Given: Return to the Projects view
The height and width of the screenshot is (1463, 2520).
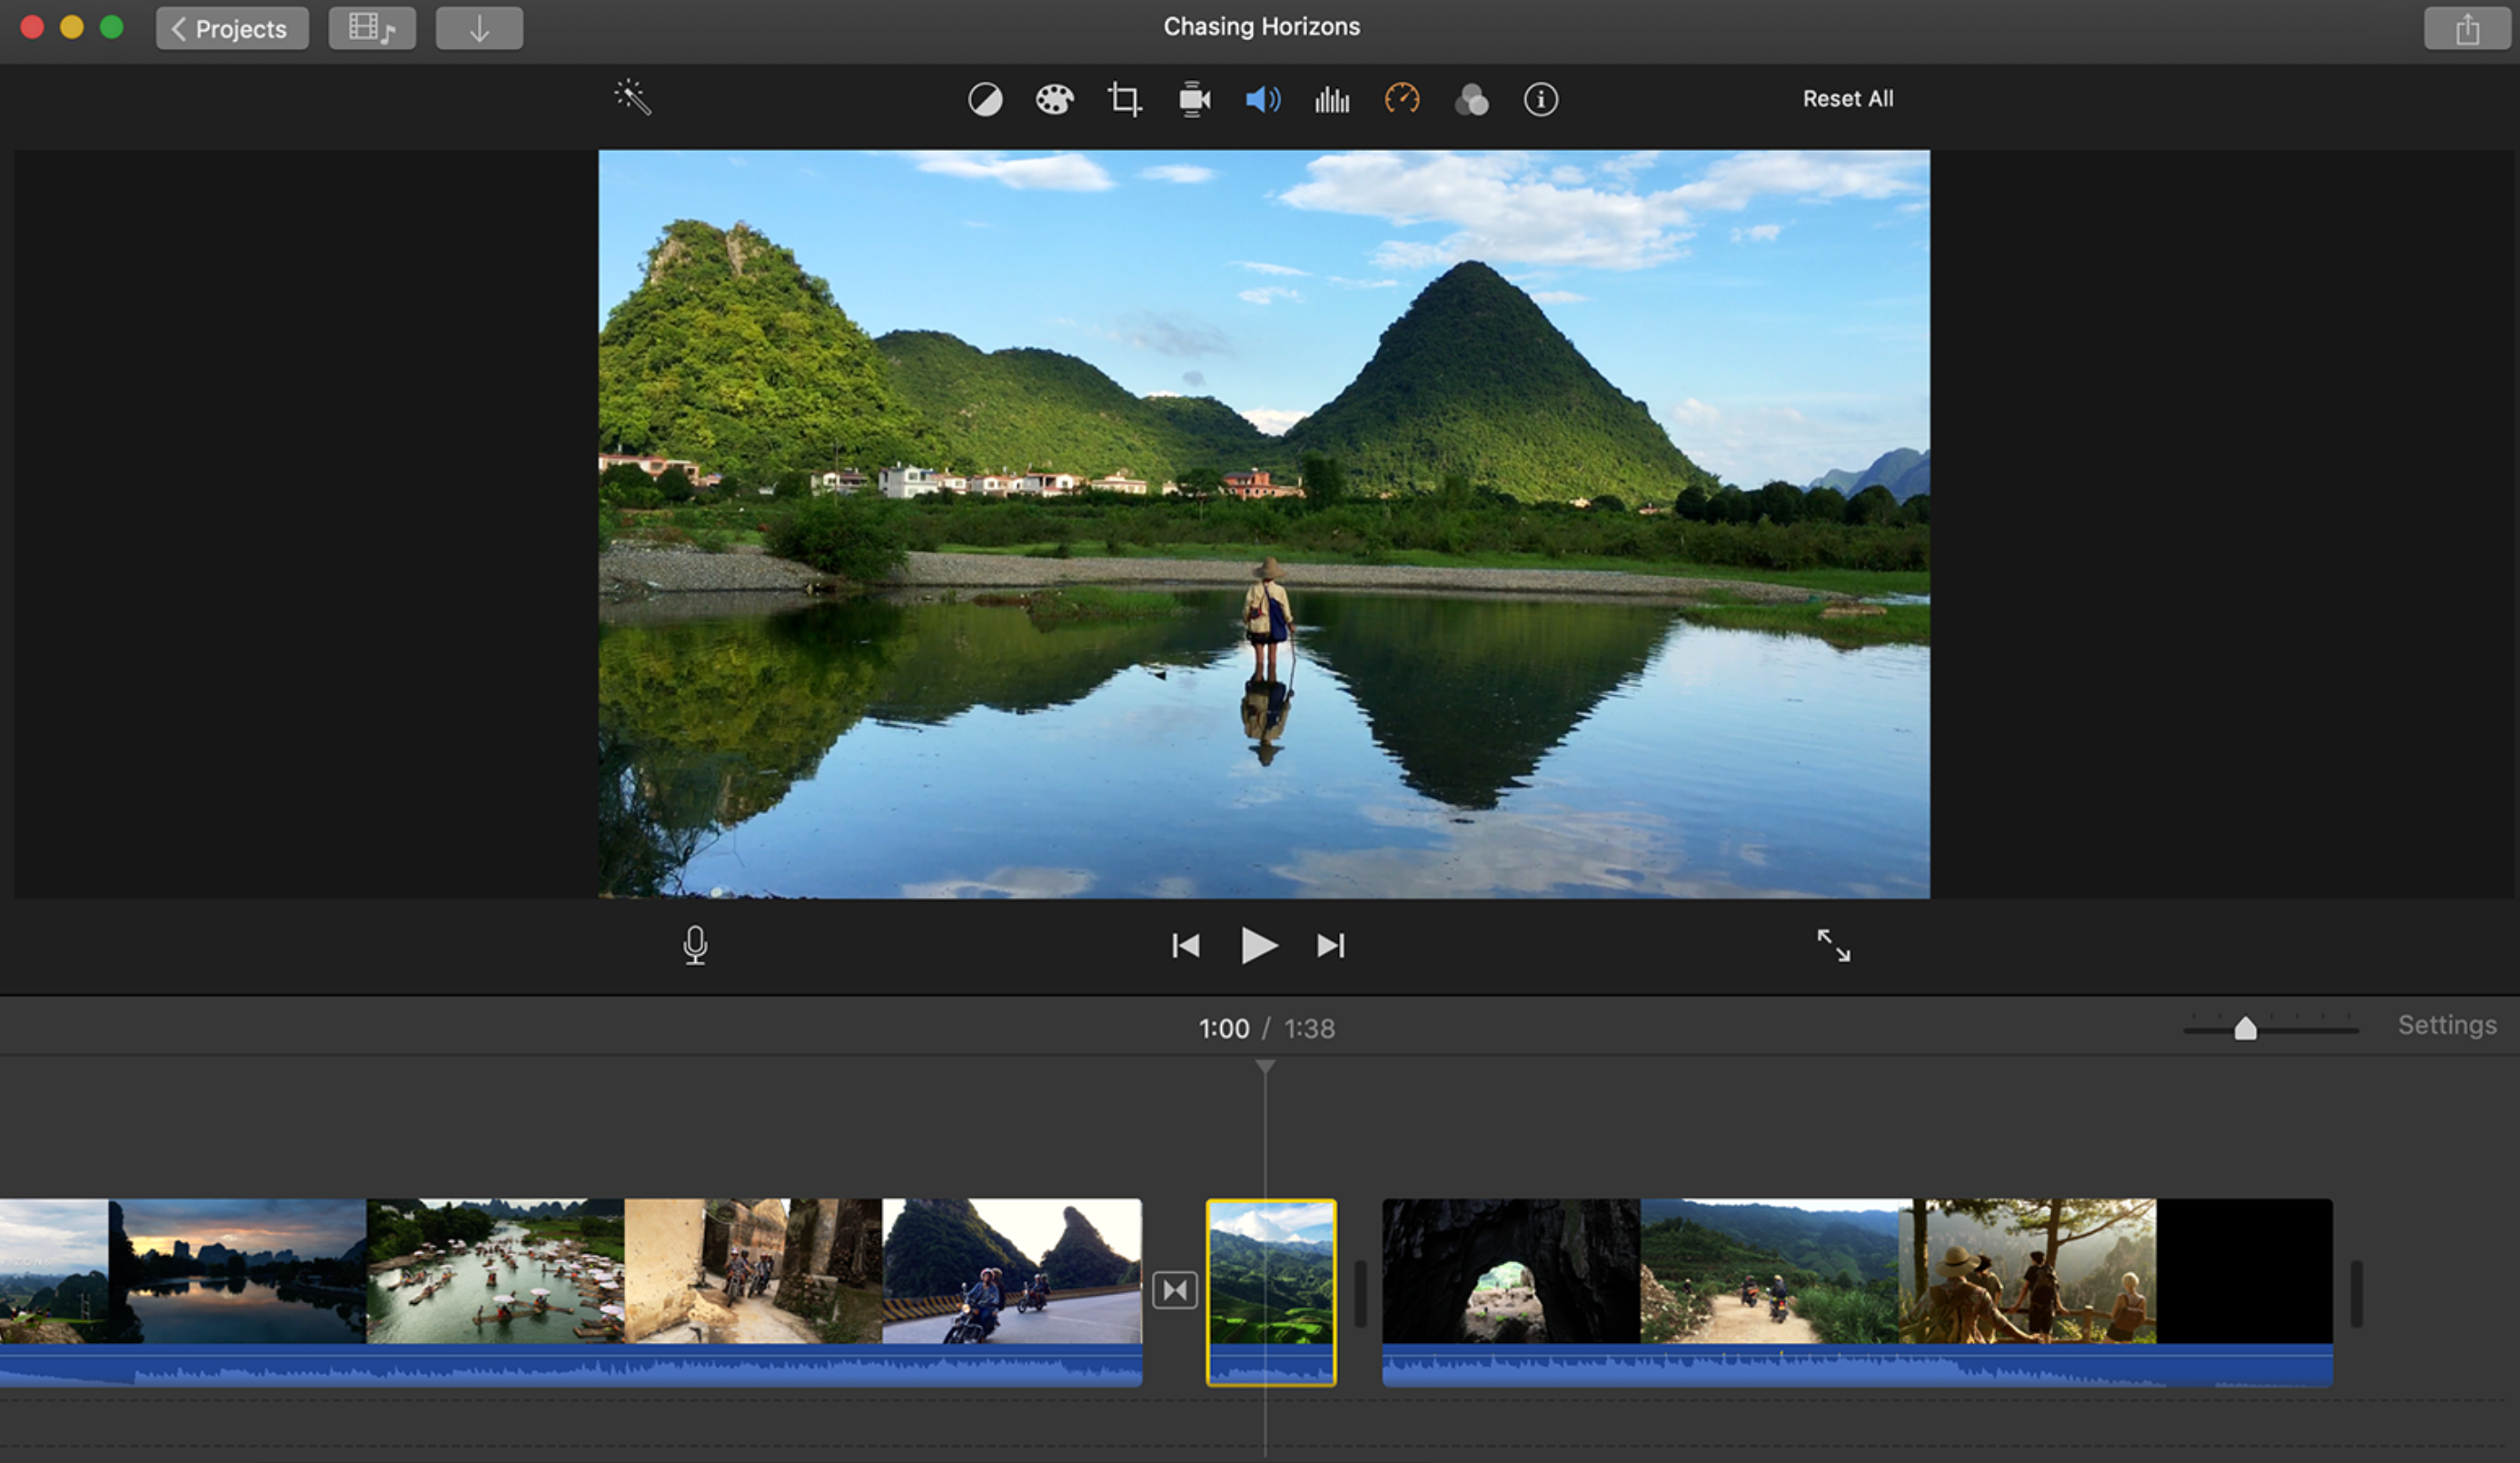Looking at the screenshot, I should [x=231, y=28].
